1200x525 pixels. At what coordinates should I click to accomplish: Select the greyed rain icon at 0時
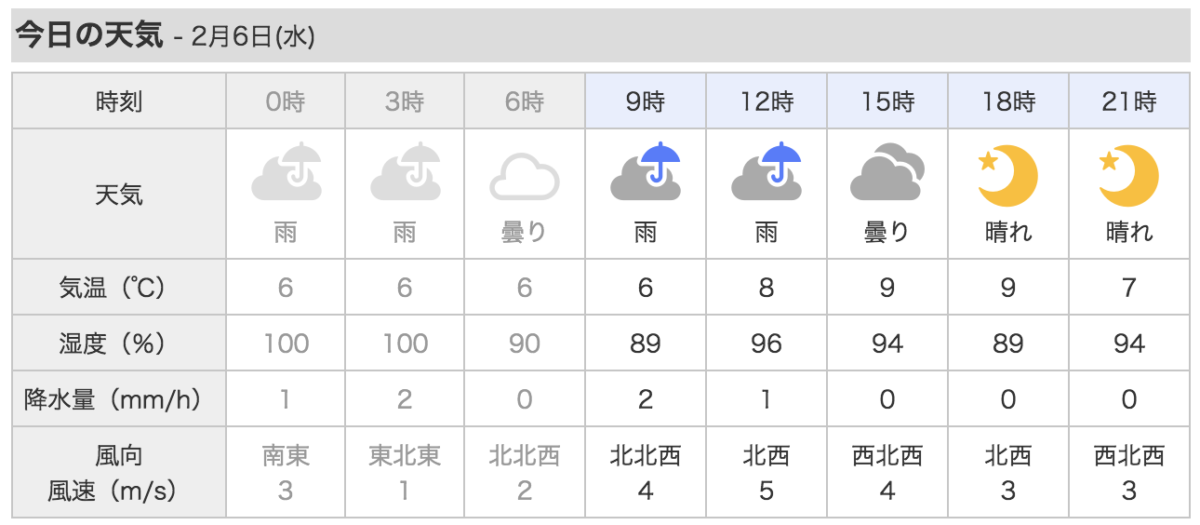[x=285, y=172]
